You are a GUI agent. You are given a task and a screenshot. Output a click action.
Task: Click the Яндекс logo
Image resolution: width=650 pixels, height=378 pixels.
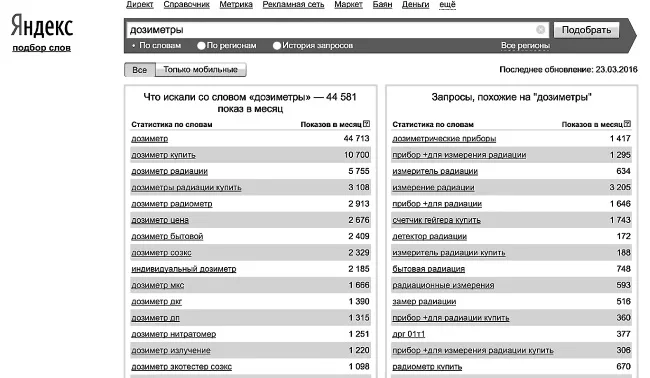point(42,26)
